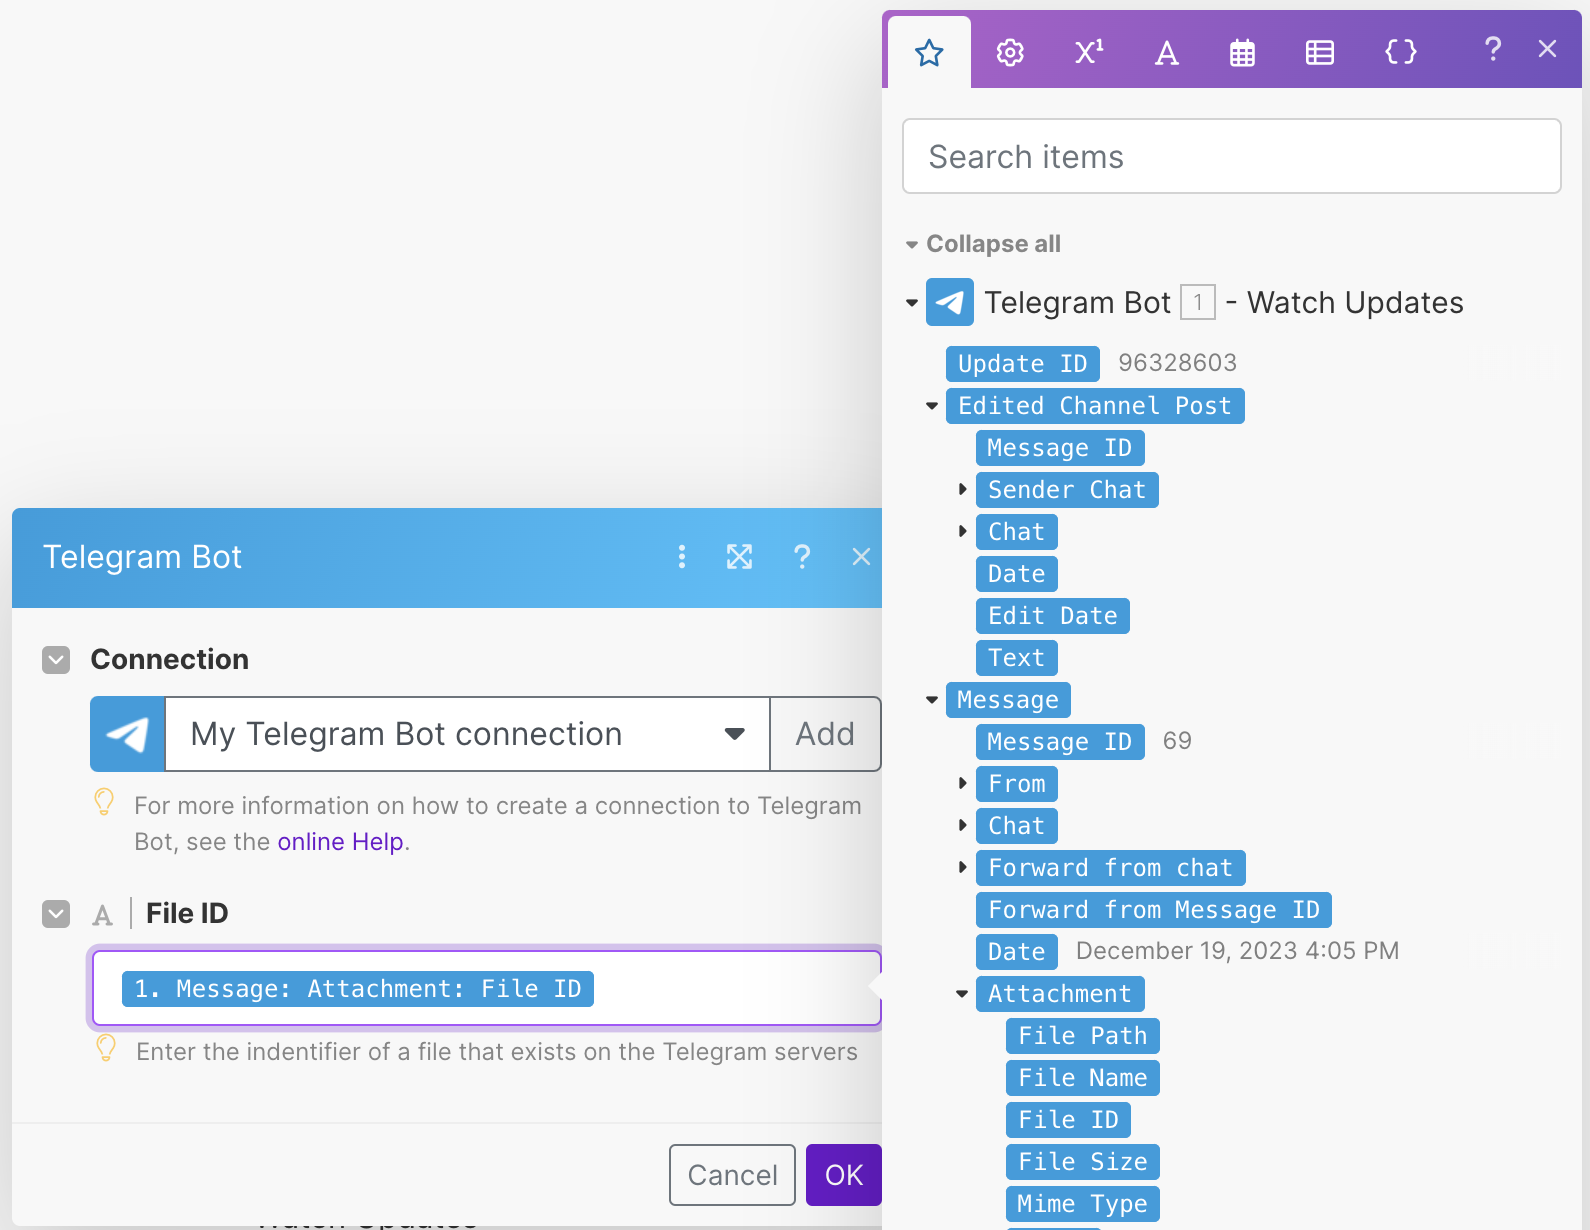The image size is (1590, 1230).
Task: Select the File Path pill
Action: coord(1083,1036)
